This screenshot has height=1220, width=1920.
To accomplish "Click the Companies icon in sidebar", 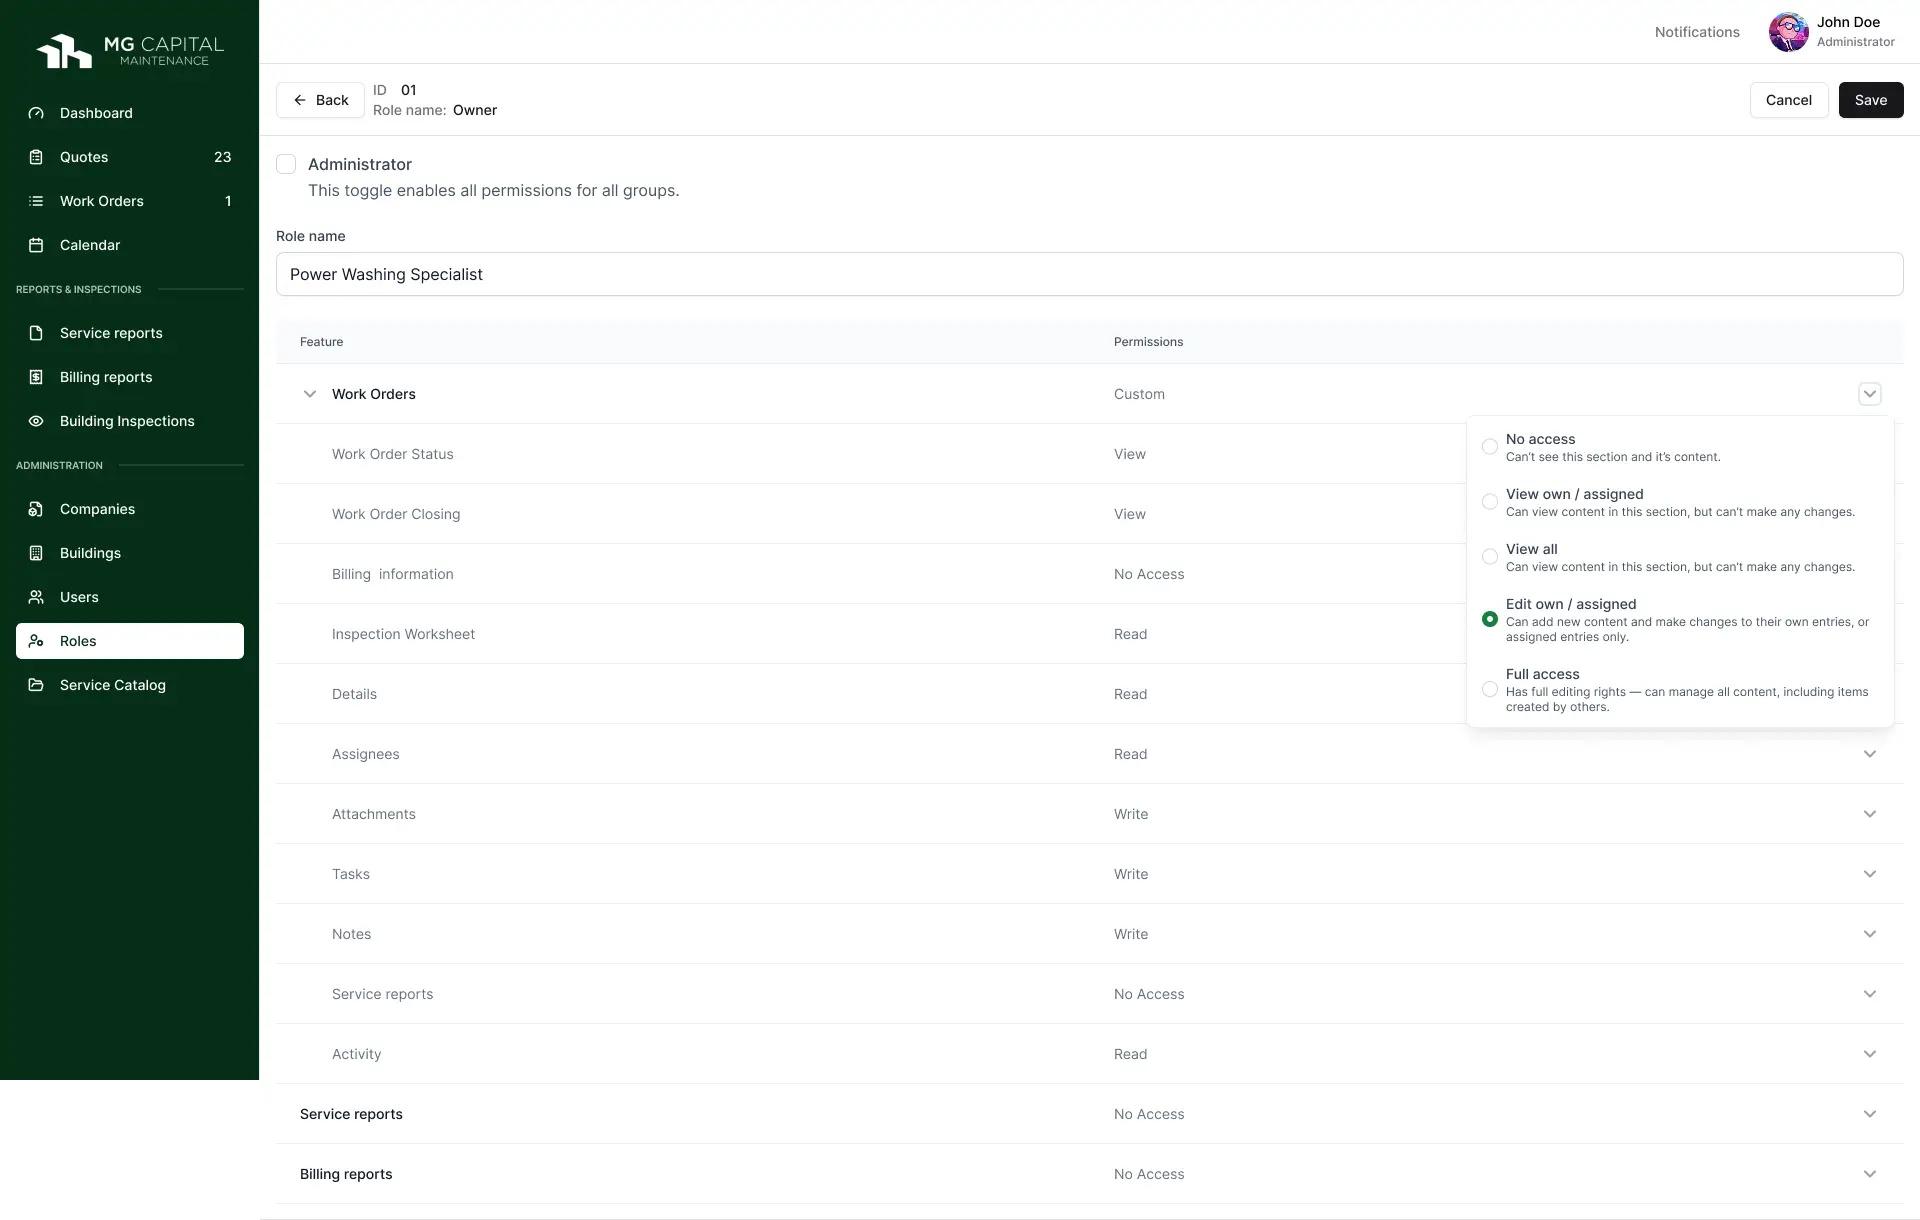I will 36,509.
